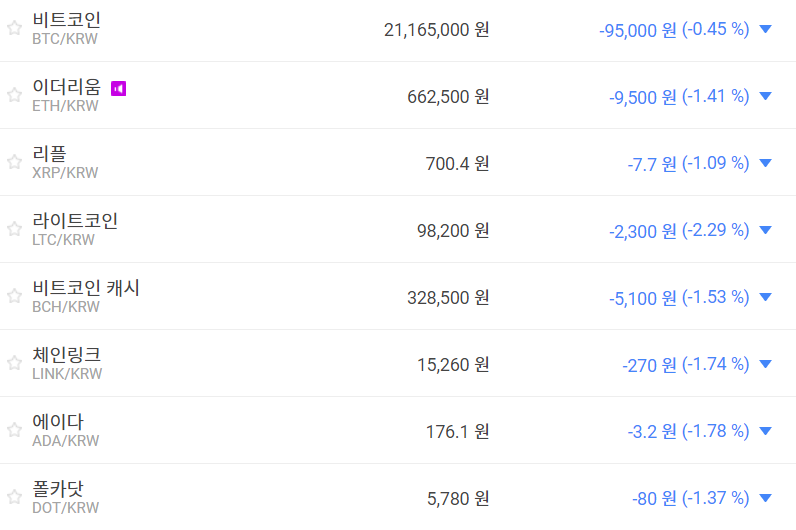Expand the 비트코인 row dropdown arrow

pos(766,29)
